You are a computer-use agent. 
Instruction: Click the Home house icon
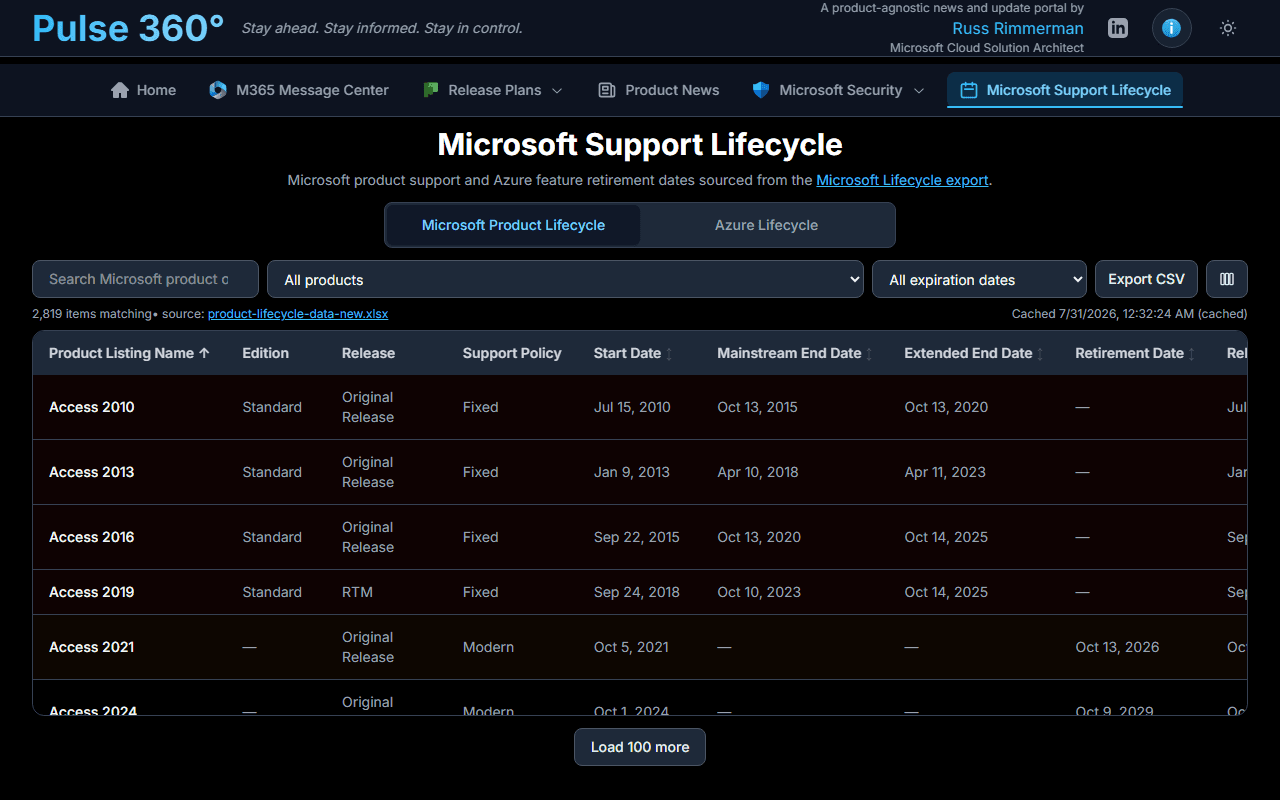120,90
